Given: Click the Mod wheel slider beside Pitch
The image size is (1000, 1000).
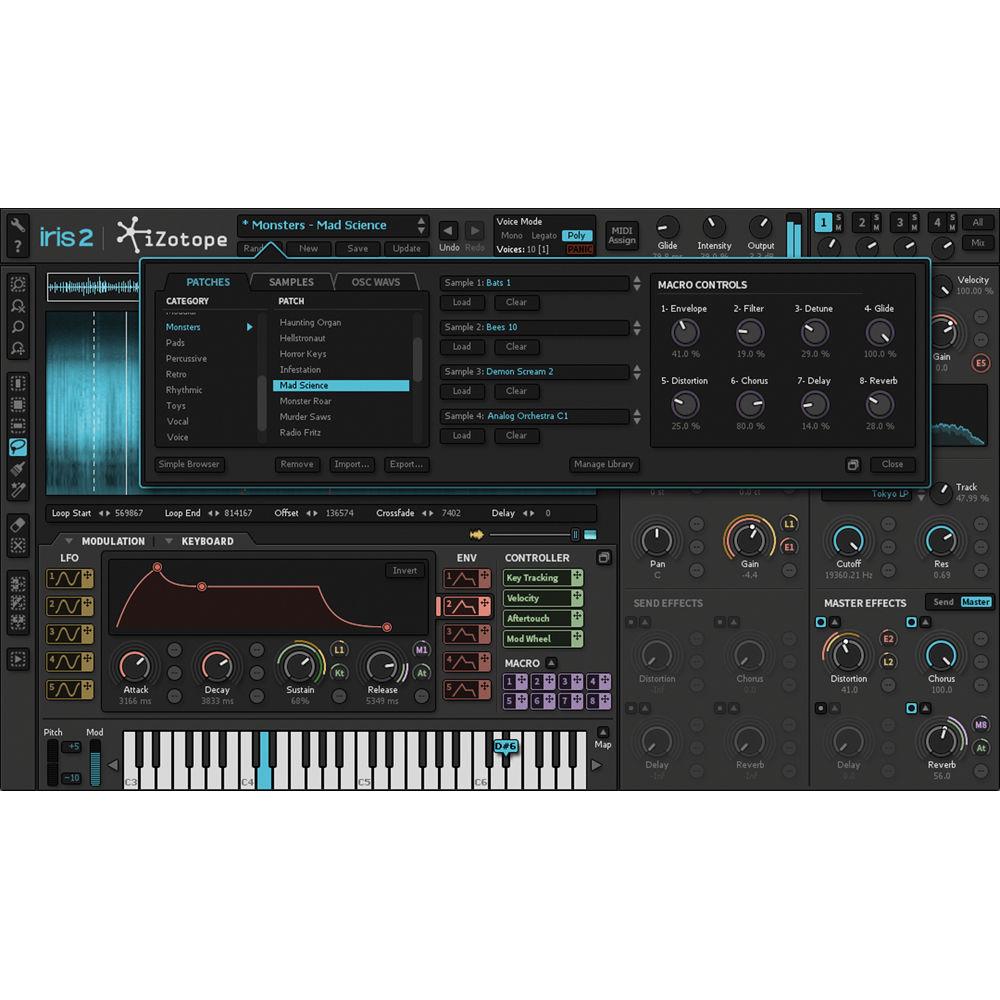Looking at the screenshot, I should click(95, 760).
